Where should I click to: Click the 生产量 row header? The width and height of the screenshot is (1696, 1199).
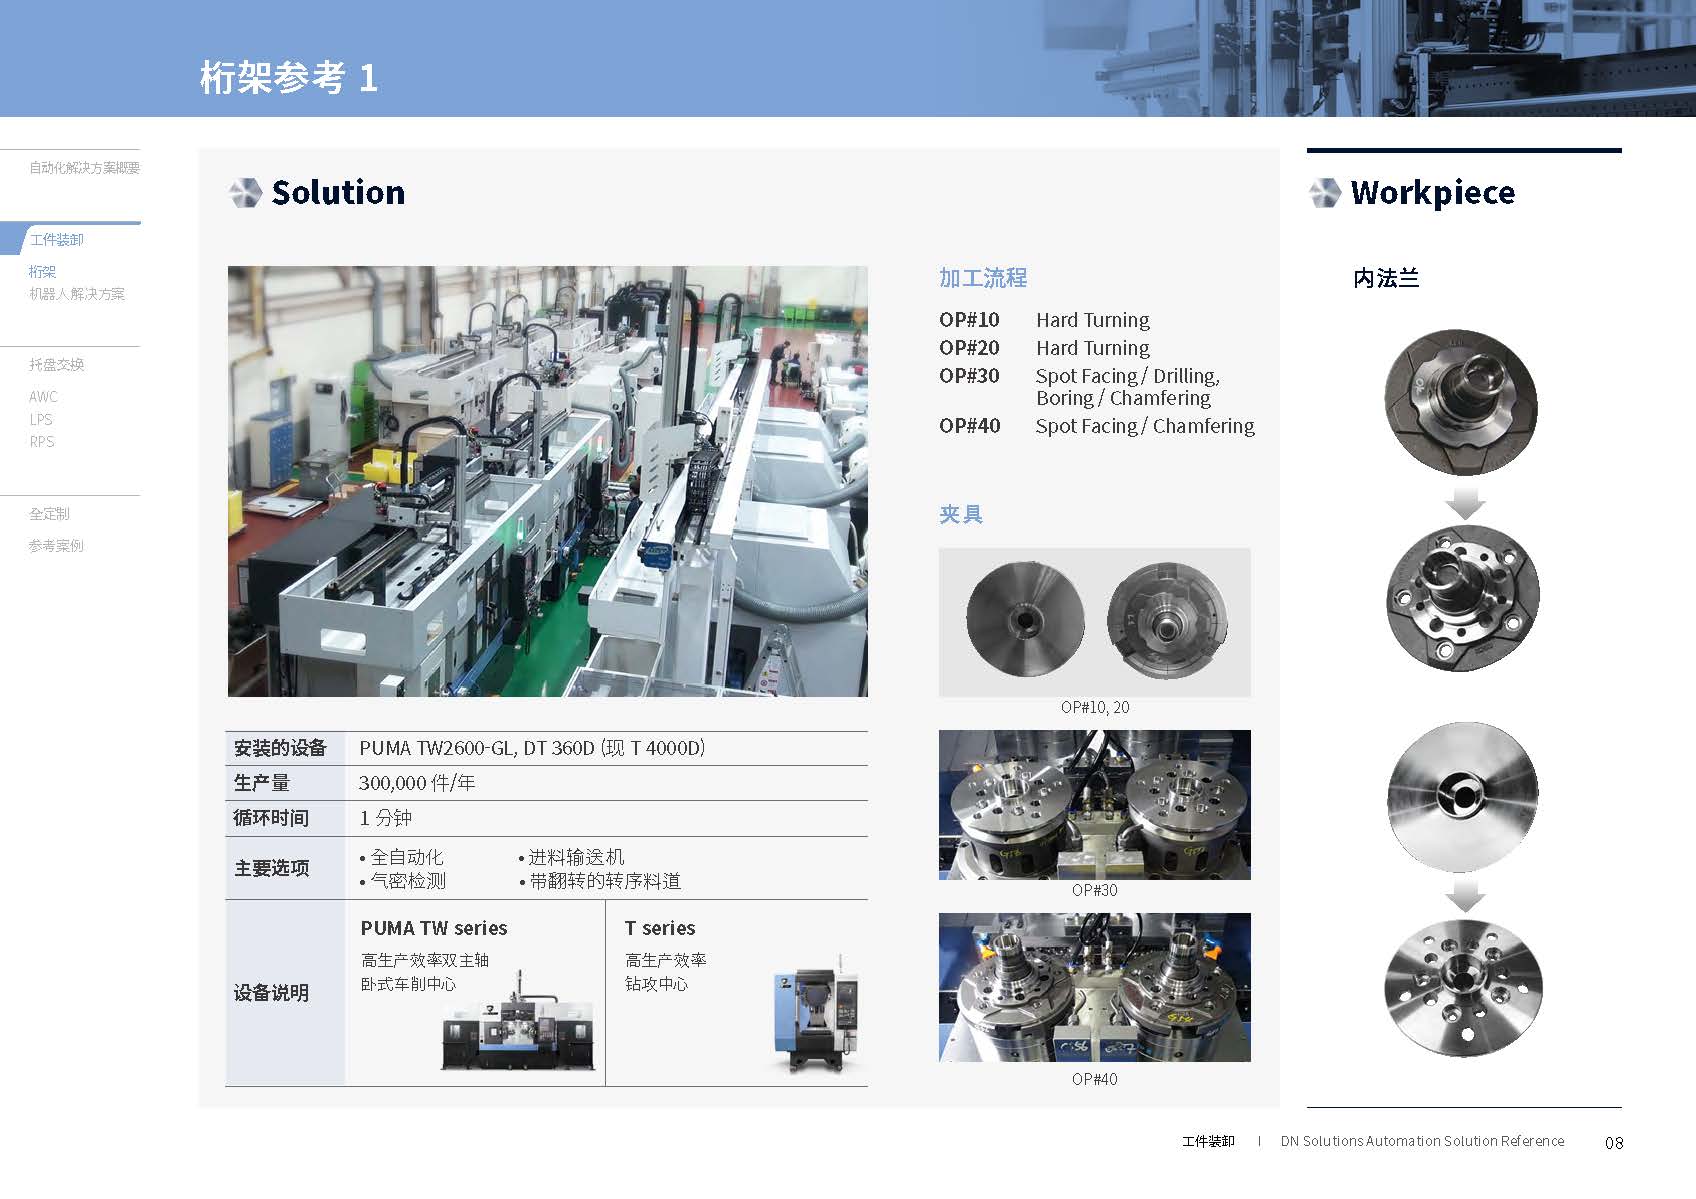pyautogui.click(x=261, y=783)
